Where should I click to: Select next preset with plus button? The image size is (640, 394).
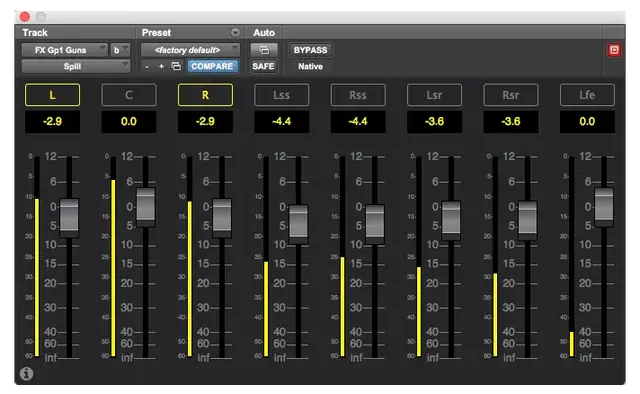tap(161, 66)
